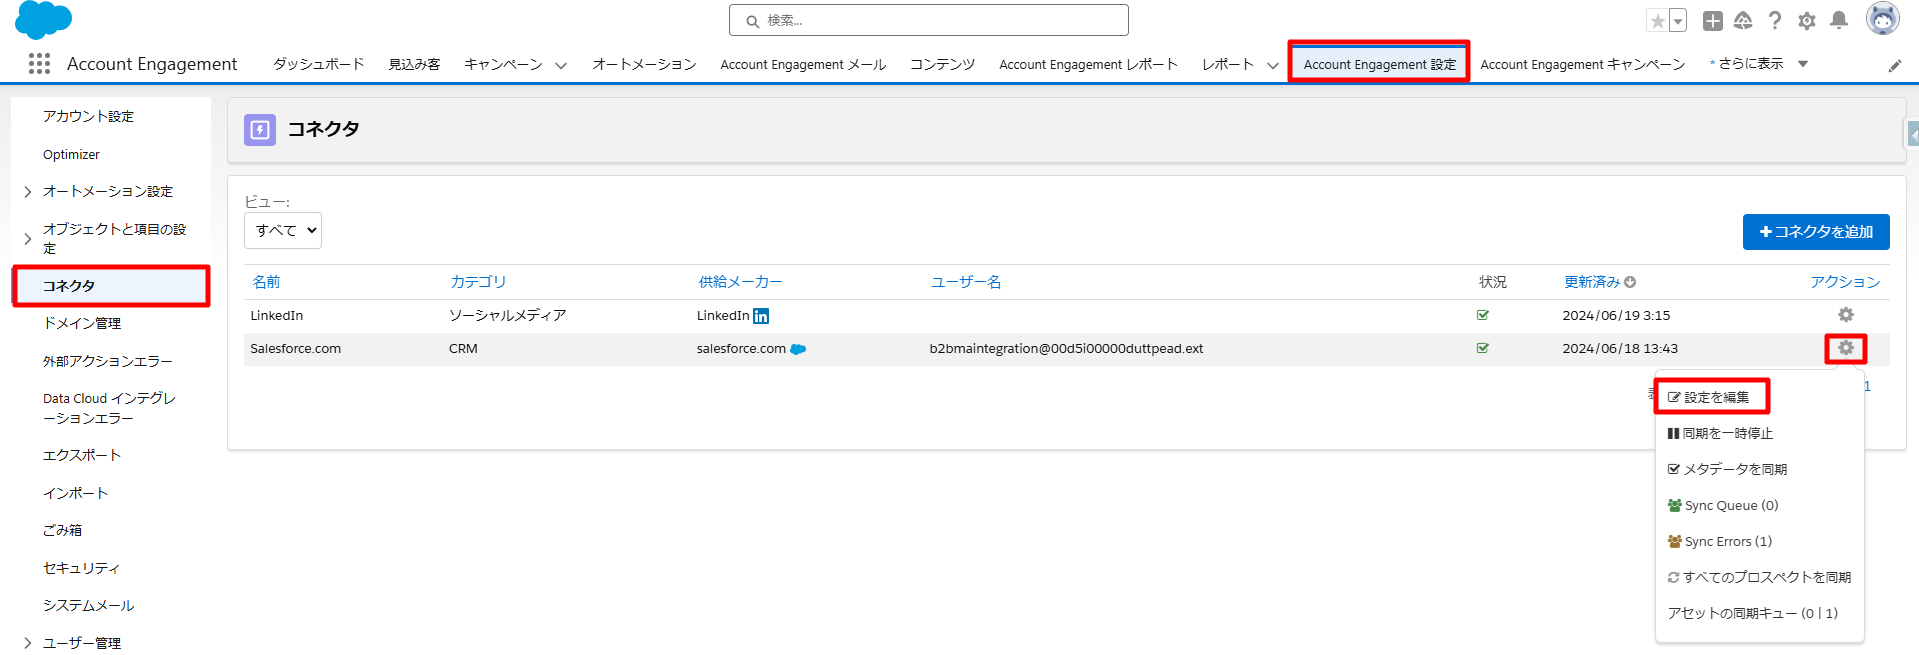Expand the さらに表示 overflow menu

pos(1759,63)
